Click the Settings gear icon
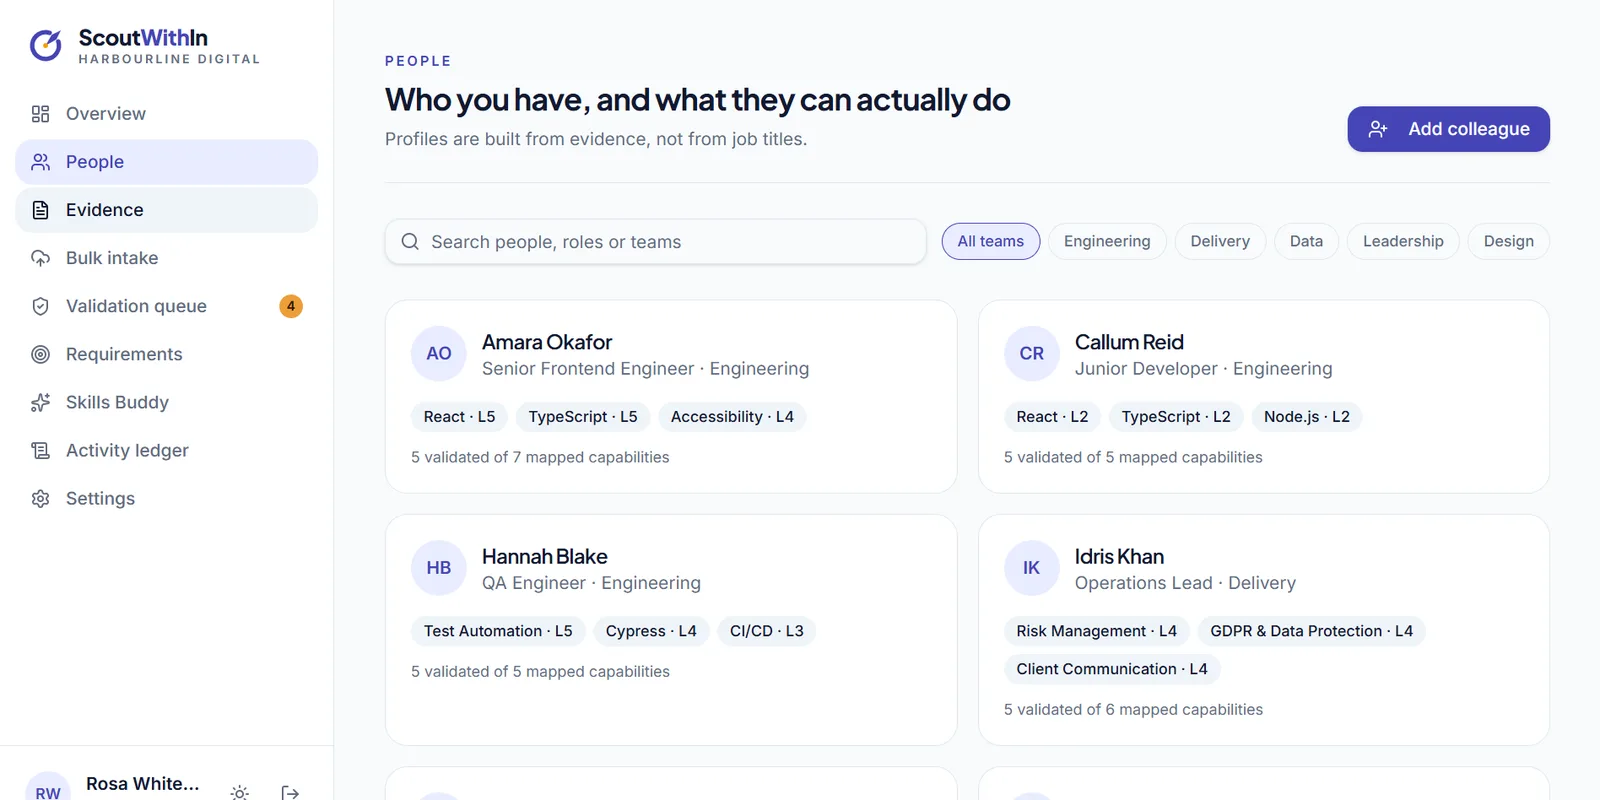1600x800 pixels. (40, 498)
